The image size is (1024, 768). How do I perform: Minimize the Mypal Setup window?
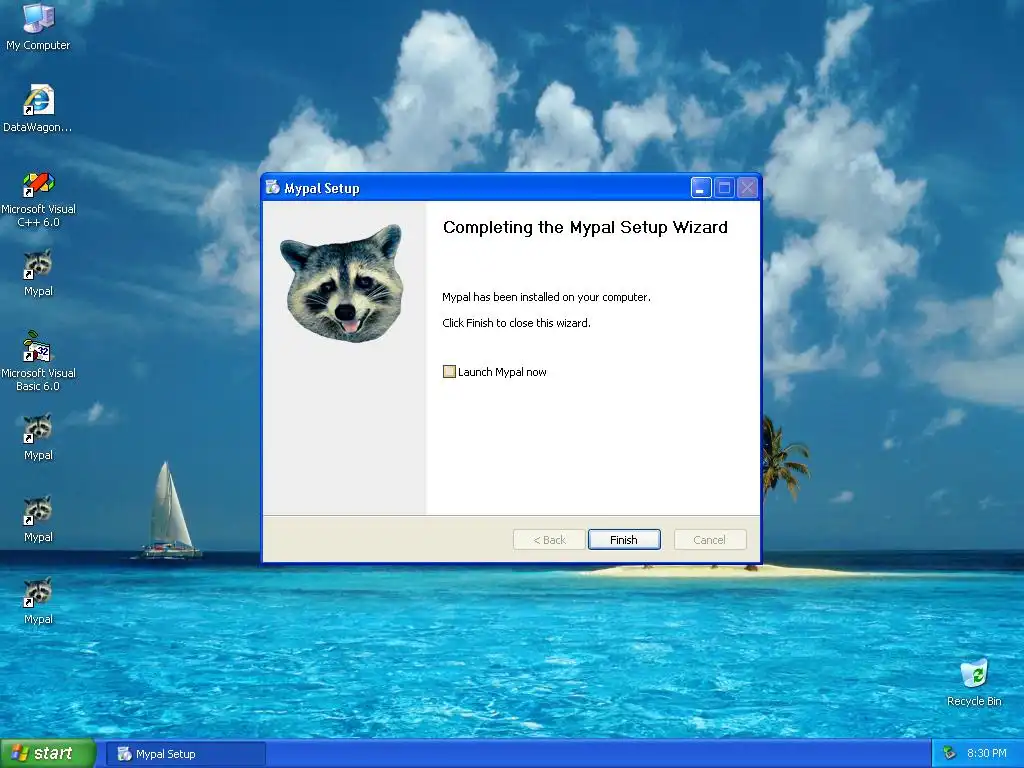(701, 188)
